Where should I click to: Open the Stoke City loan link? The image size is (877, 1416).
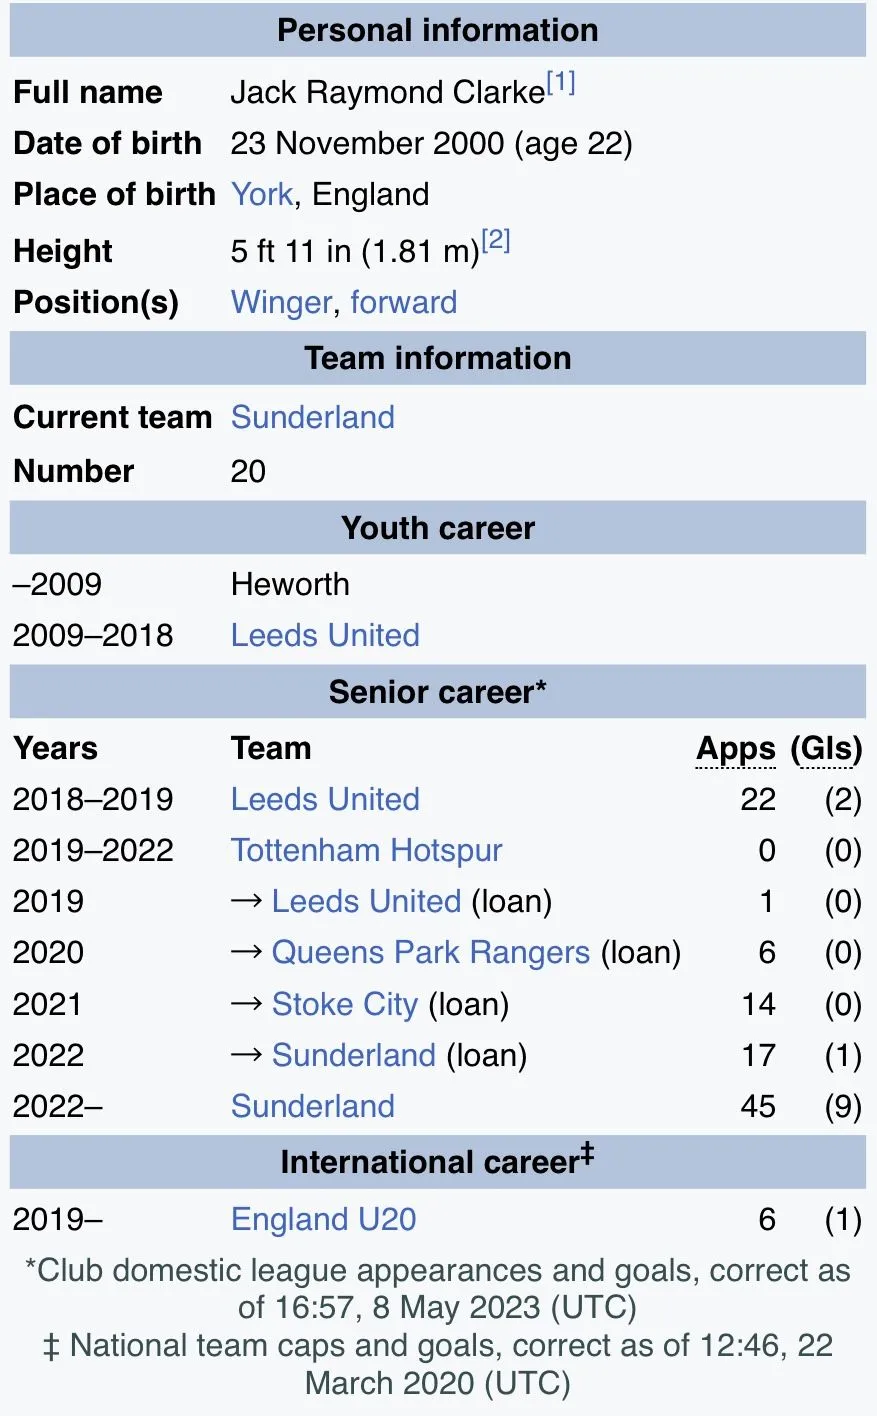click(x=344, y=1004)
